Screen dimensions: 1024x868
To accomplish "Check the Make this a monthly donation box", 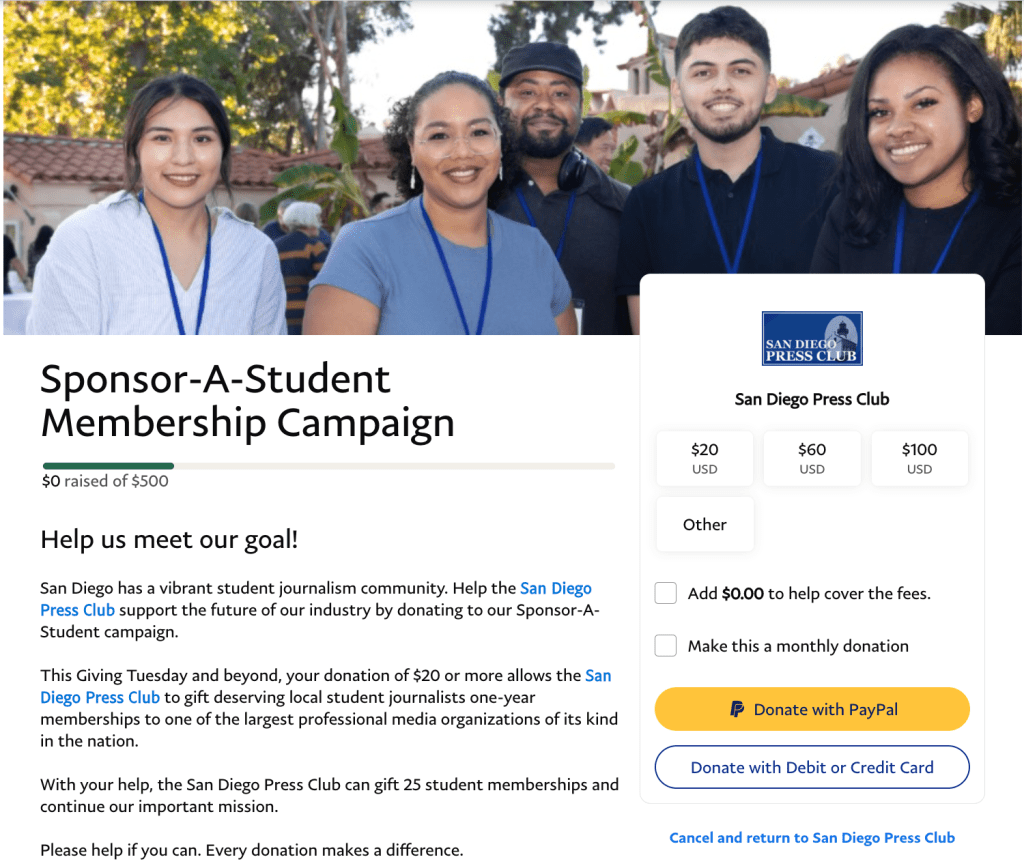I will click(x=666, y=646).
